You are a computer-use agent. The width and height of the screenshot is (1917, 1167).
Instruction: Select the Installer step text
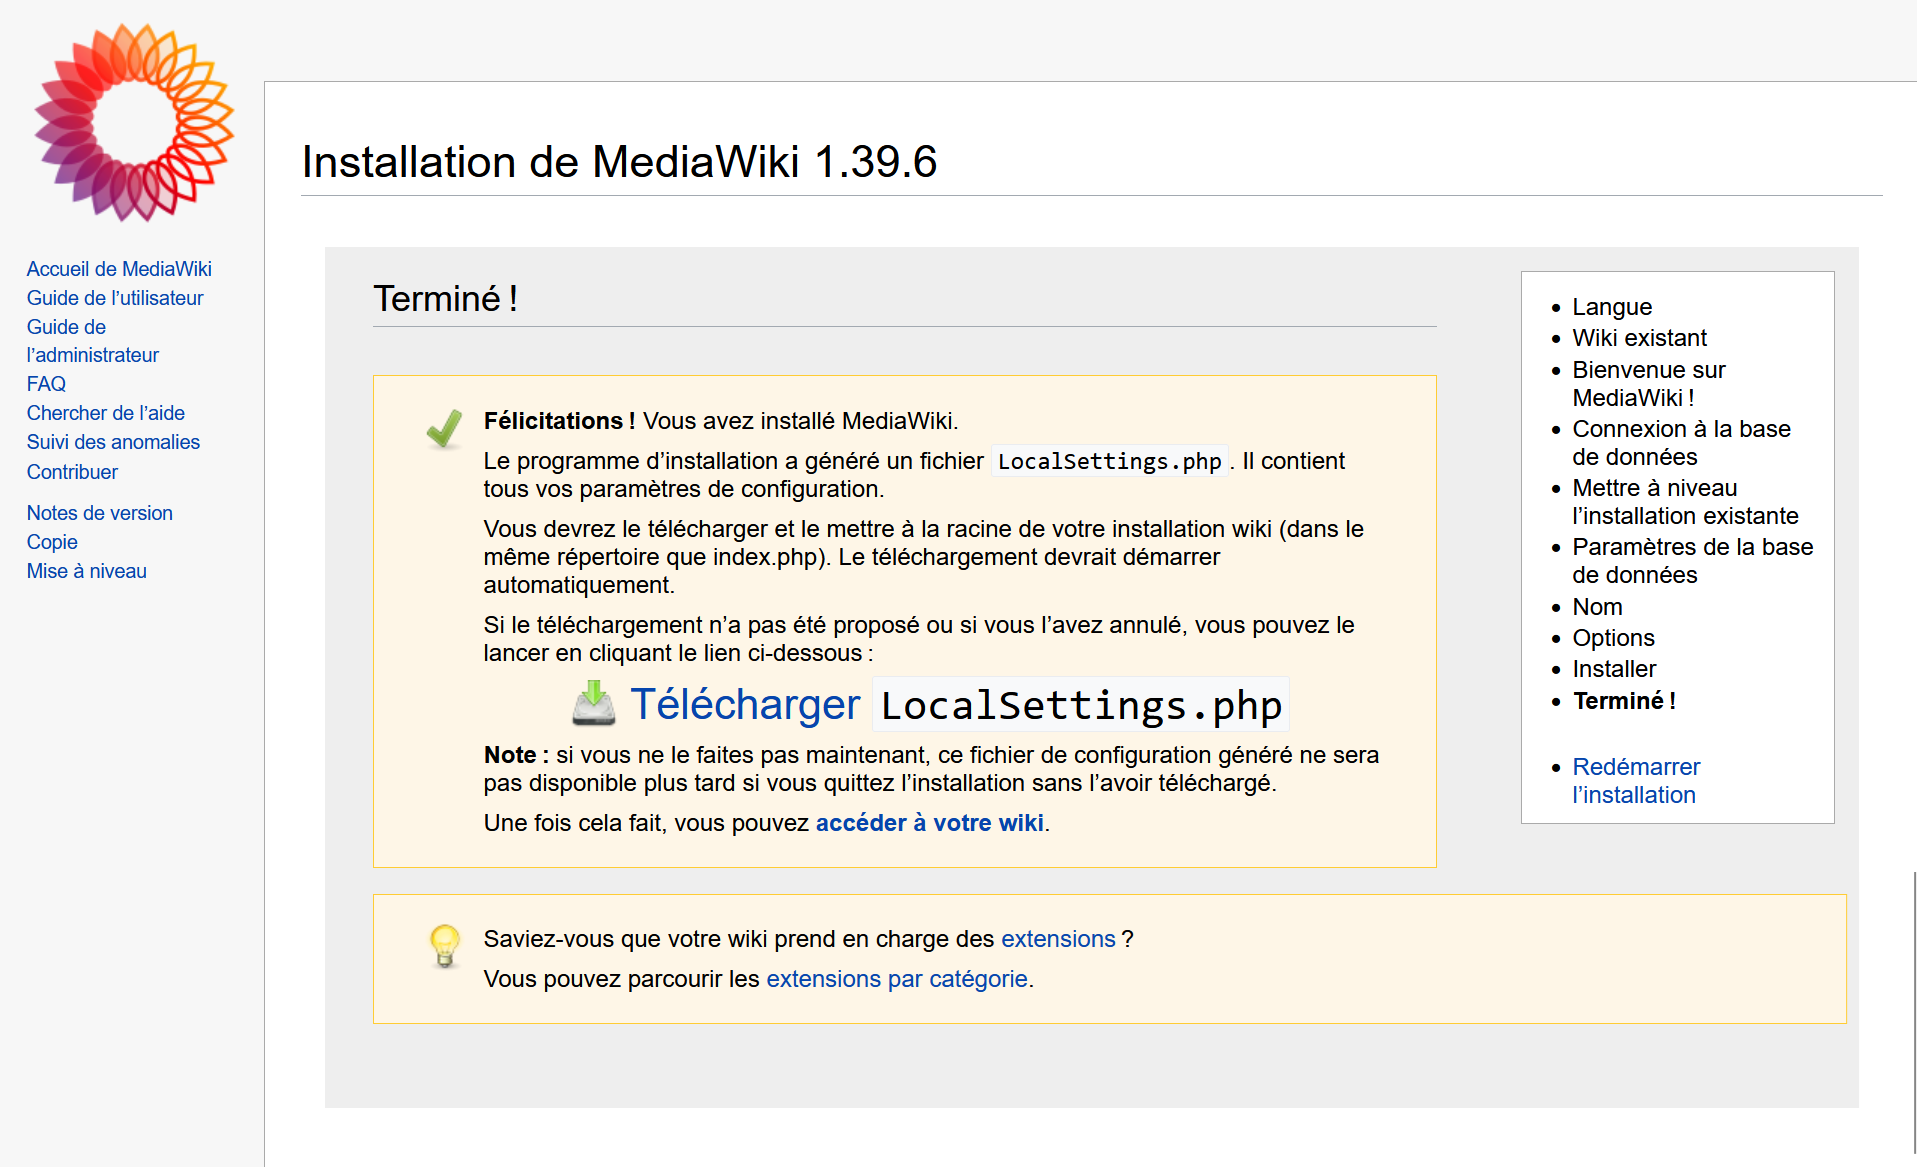pos(1614,669)
